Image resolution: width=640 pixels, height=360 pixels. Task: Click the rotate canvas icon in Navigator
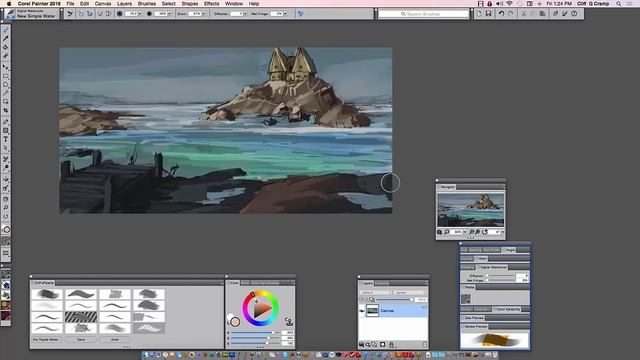(484, 232)
